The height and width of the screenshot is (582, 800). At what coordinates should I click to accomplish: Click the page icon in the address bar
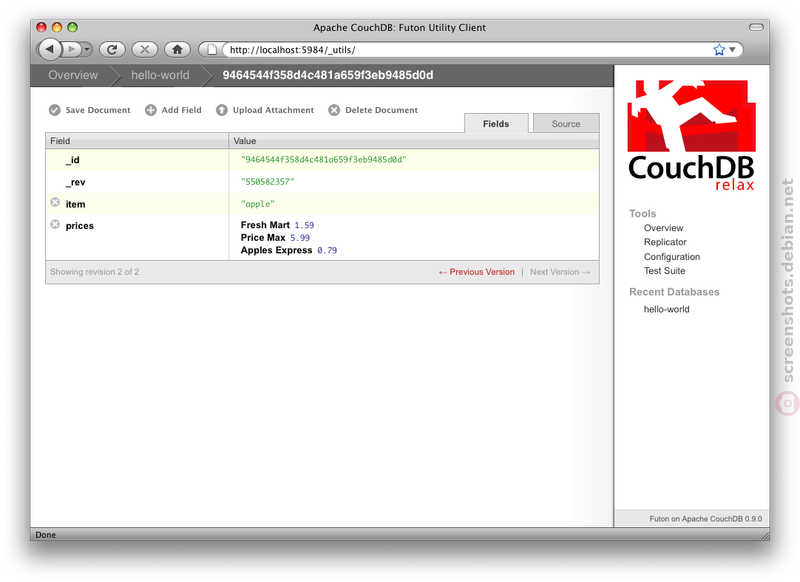212,49
